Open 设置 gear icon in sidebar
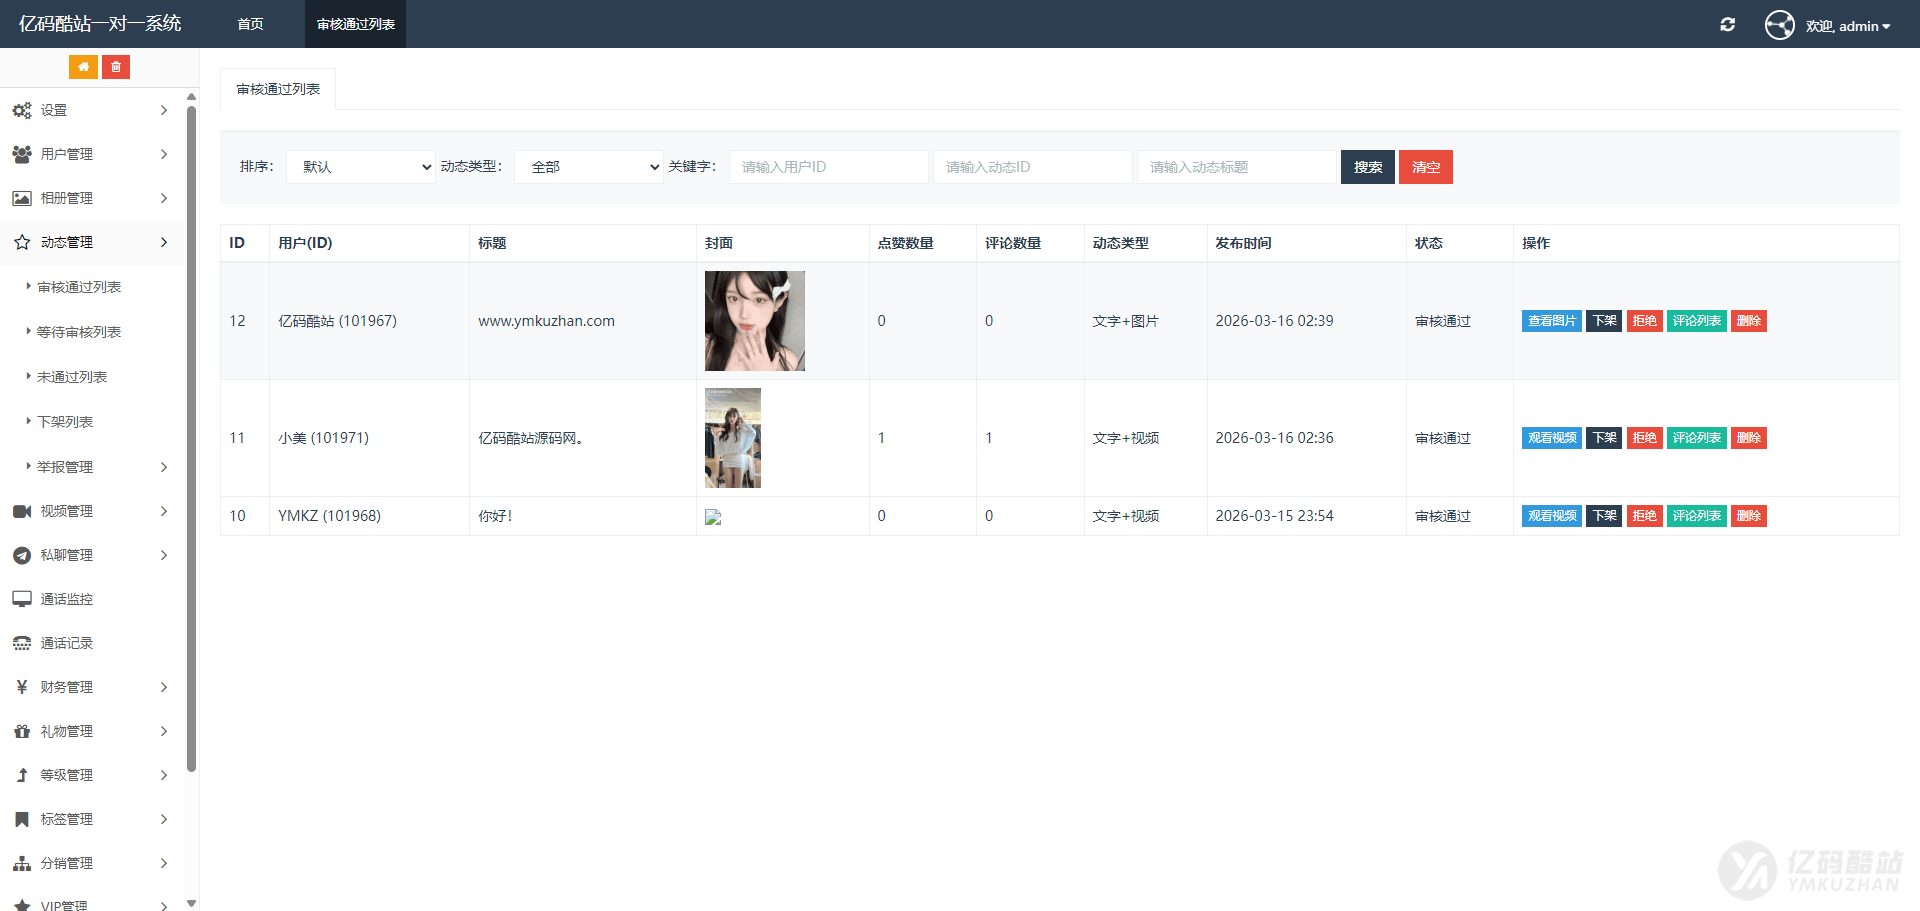The width and height of the screenshot is (1920, 911). tap(22, 111)
